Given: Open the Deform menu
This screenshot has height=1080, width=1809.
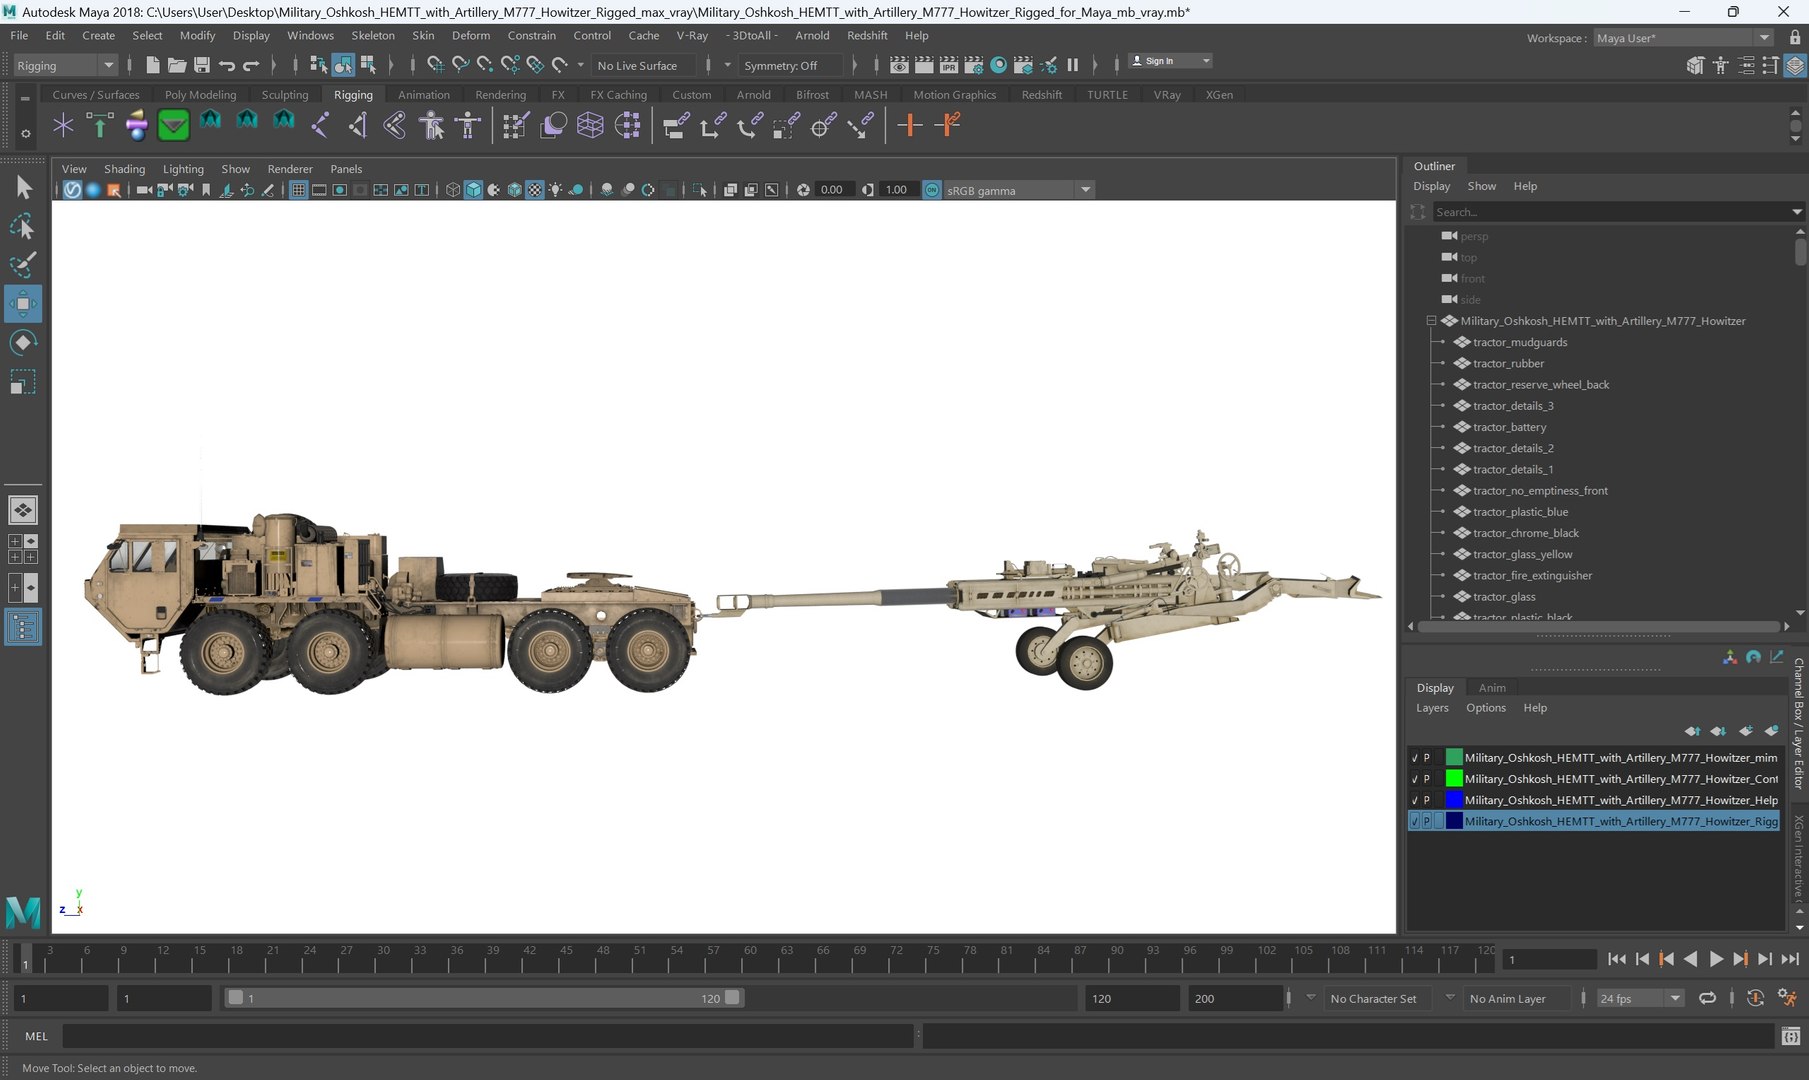Looking at the screenshot, I should tap(470, 35).
